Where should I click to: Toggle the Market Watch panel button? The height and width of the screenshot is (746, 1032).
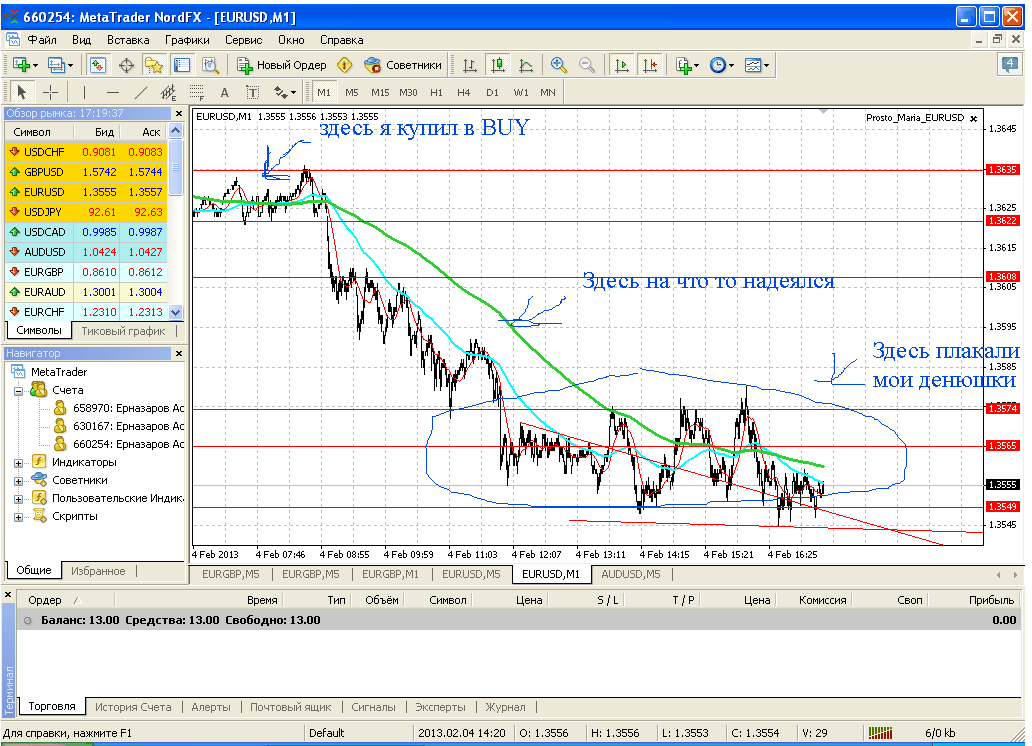tap(98, 65)
